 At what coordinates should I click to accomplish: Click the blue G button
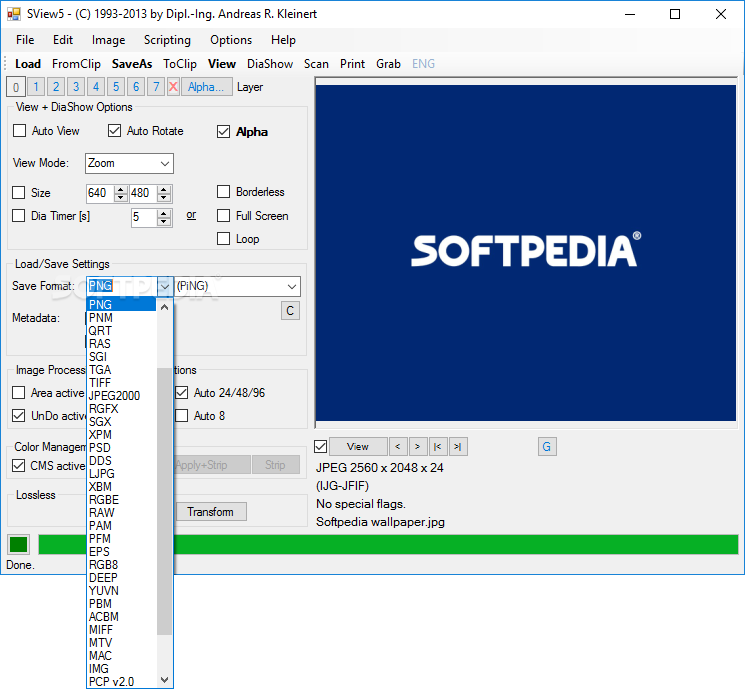[547, 447]
